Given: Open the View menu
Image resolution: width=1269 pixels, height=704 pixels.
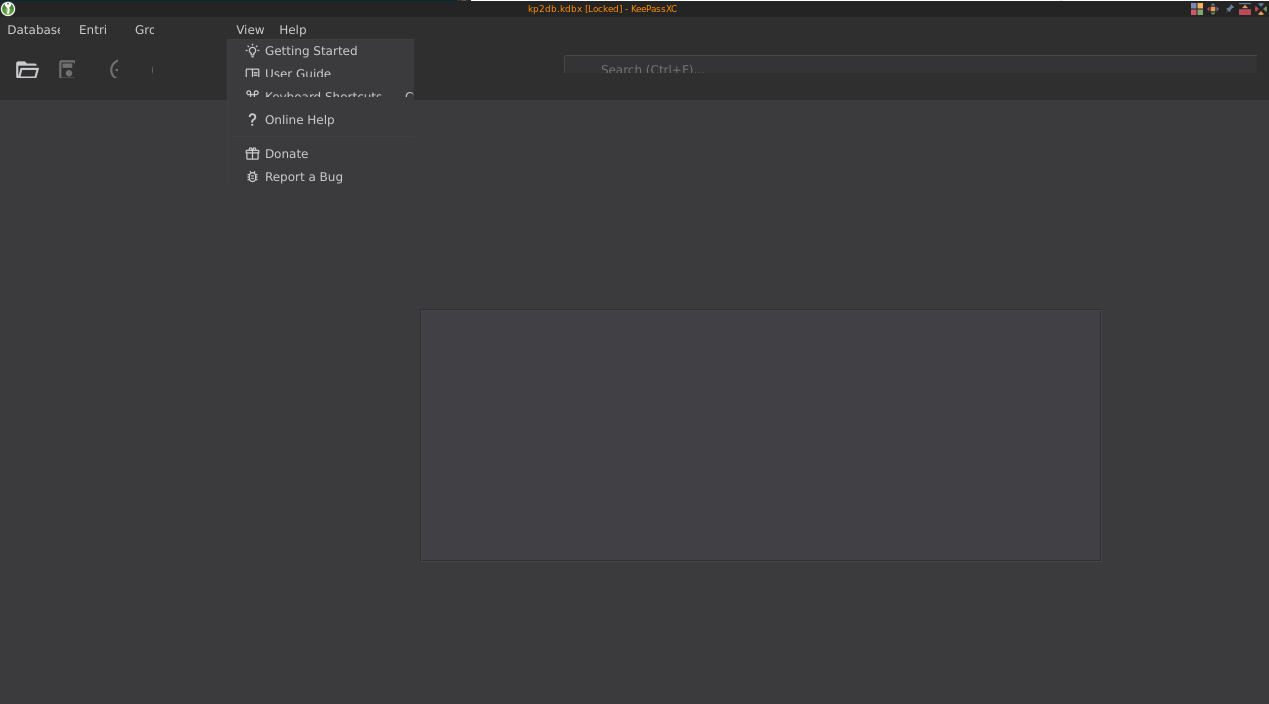Looking at the screenshot, I should tap(250, 30).
